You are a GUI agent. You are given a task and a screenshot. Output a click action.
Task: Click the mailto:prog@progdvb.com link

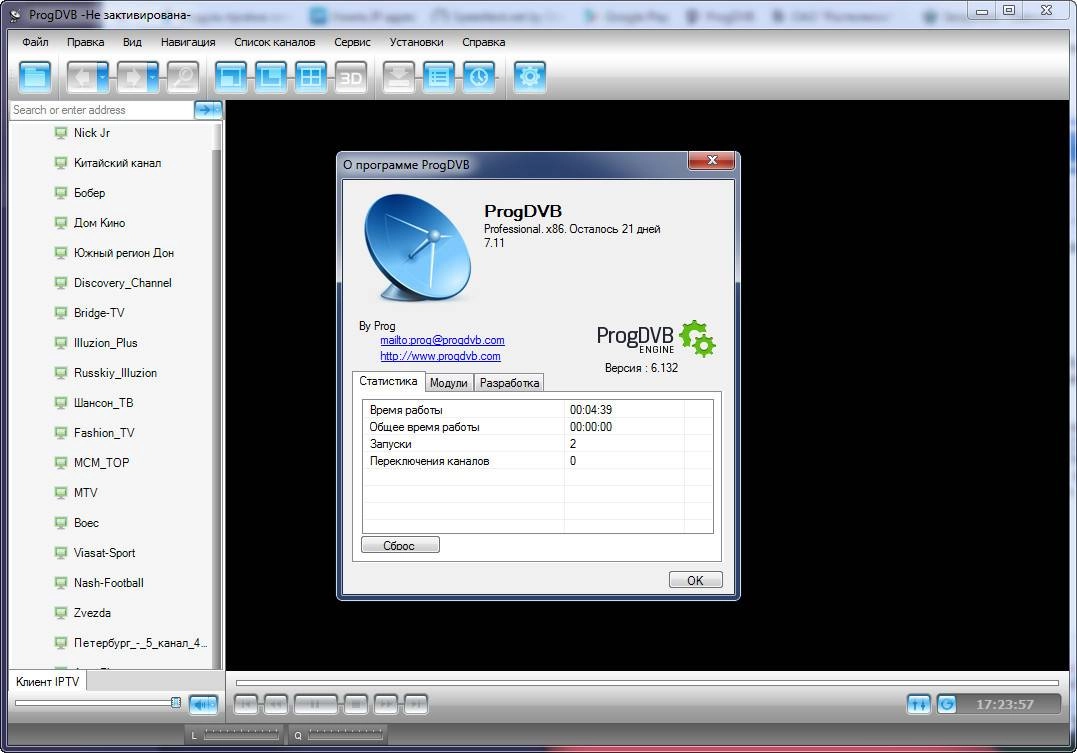pos(442,340)
